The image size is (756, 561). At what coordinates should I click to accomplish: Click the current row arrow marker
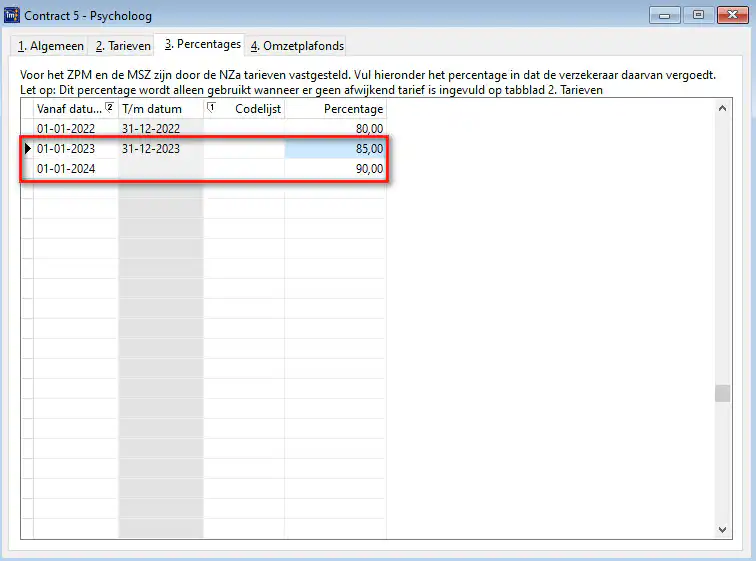point(27,149)
